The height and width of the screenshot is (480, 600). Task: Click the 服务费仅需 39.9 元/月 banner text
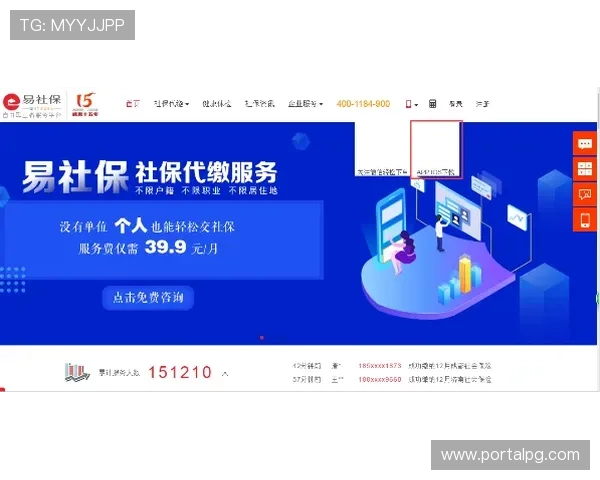[148, 248]
